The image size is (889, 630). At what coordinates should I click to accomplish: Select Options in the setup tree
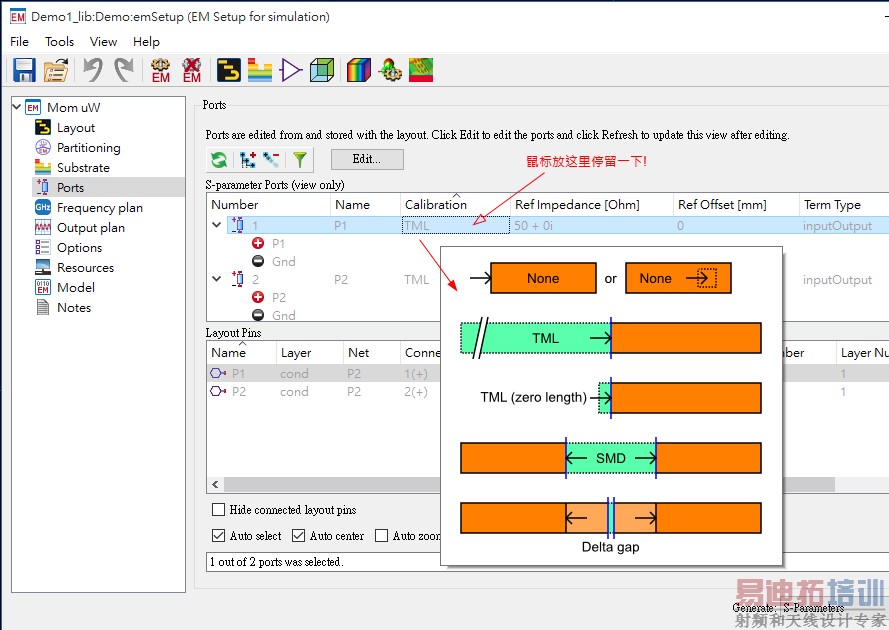79,248
